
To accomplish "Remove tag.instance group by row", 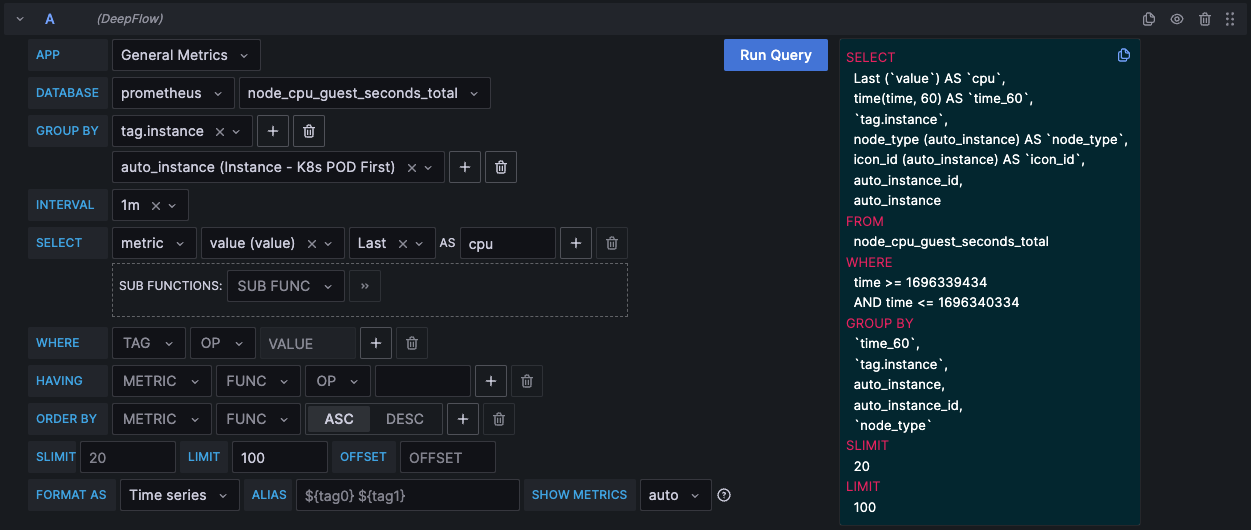I will click(309, 131).
